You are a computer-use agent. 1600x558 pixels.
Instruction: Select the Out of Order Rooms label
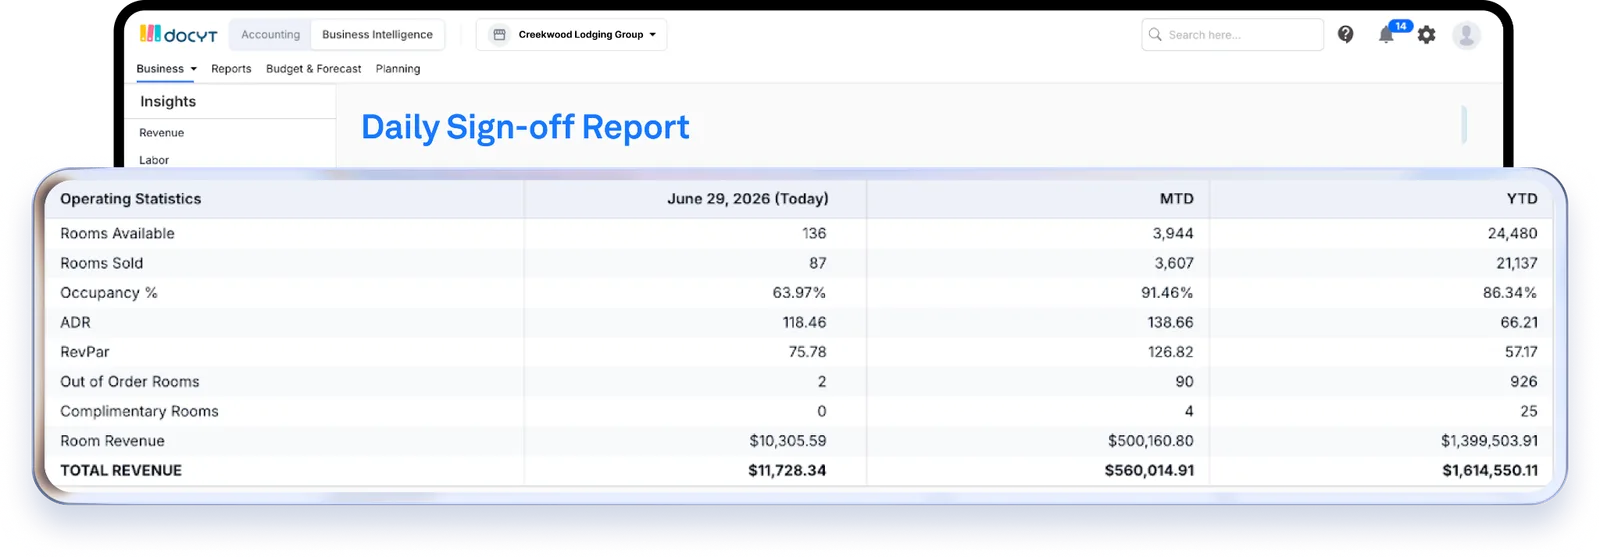(x=130, y=382)
